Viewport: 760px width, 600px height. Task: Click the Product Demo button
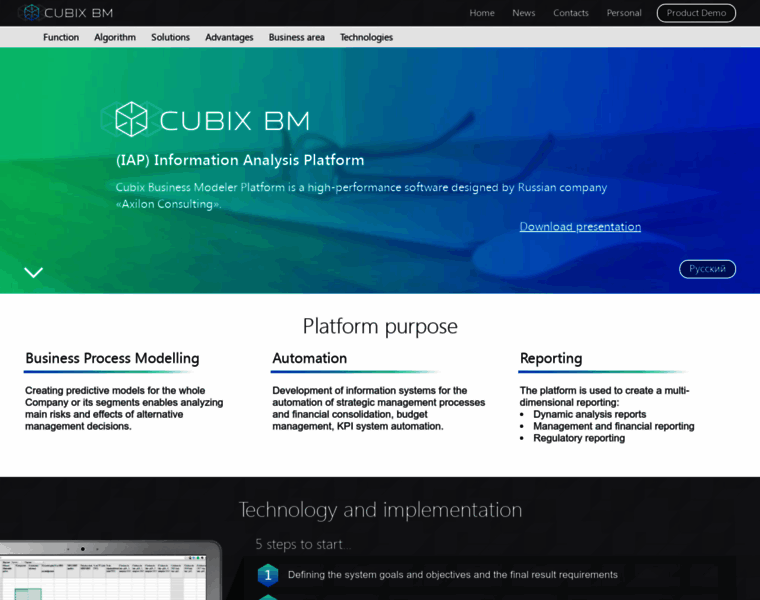click(696, 13)
